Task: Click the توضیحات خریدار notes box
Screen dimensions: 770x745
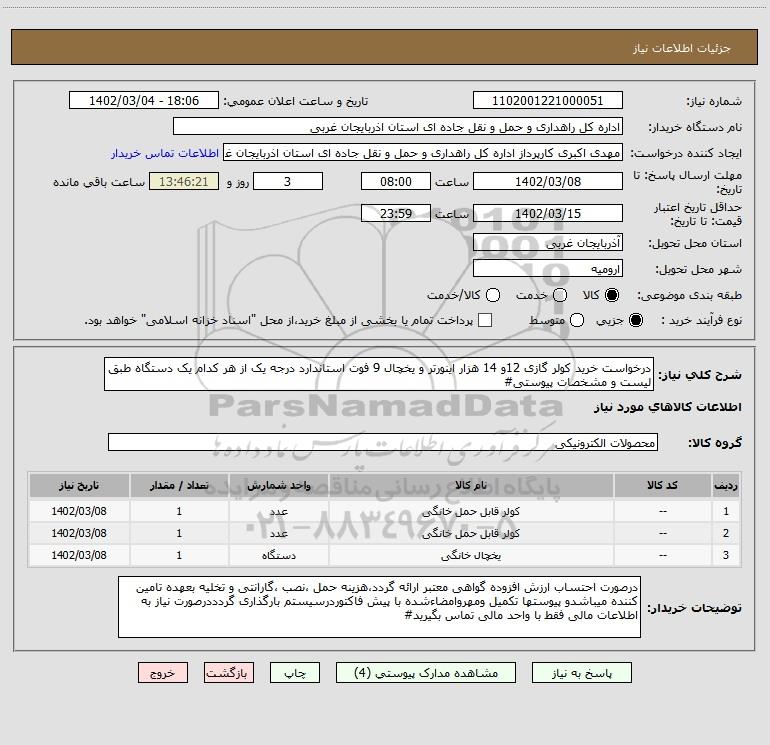Action: [x=379, y=607]
